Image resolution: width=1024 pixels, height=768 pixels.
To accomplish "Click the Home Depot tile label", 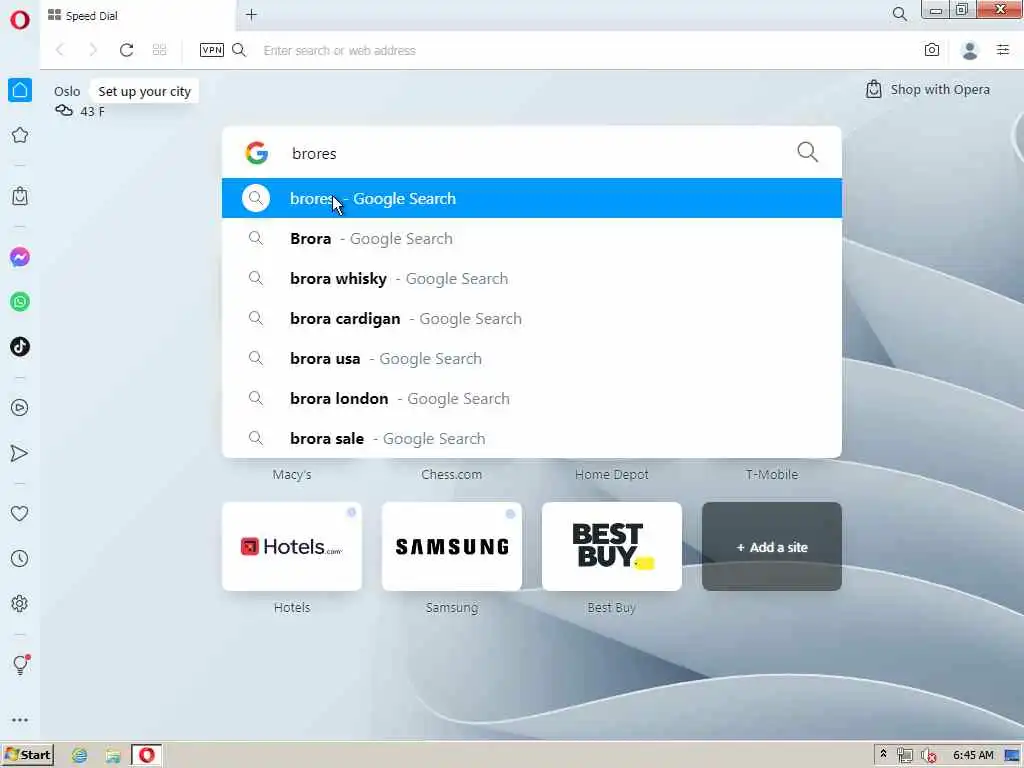I will [612, 475].
